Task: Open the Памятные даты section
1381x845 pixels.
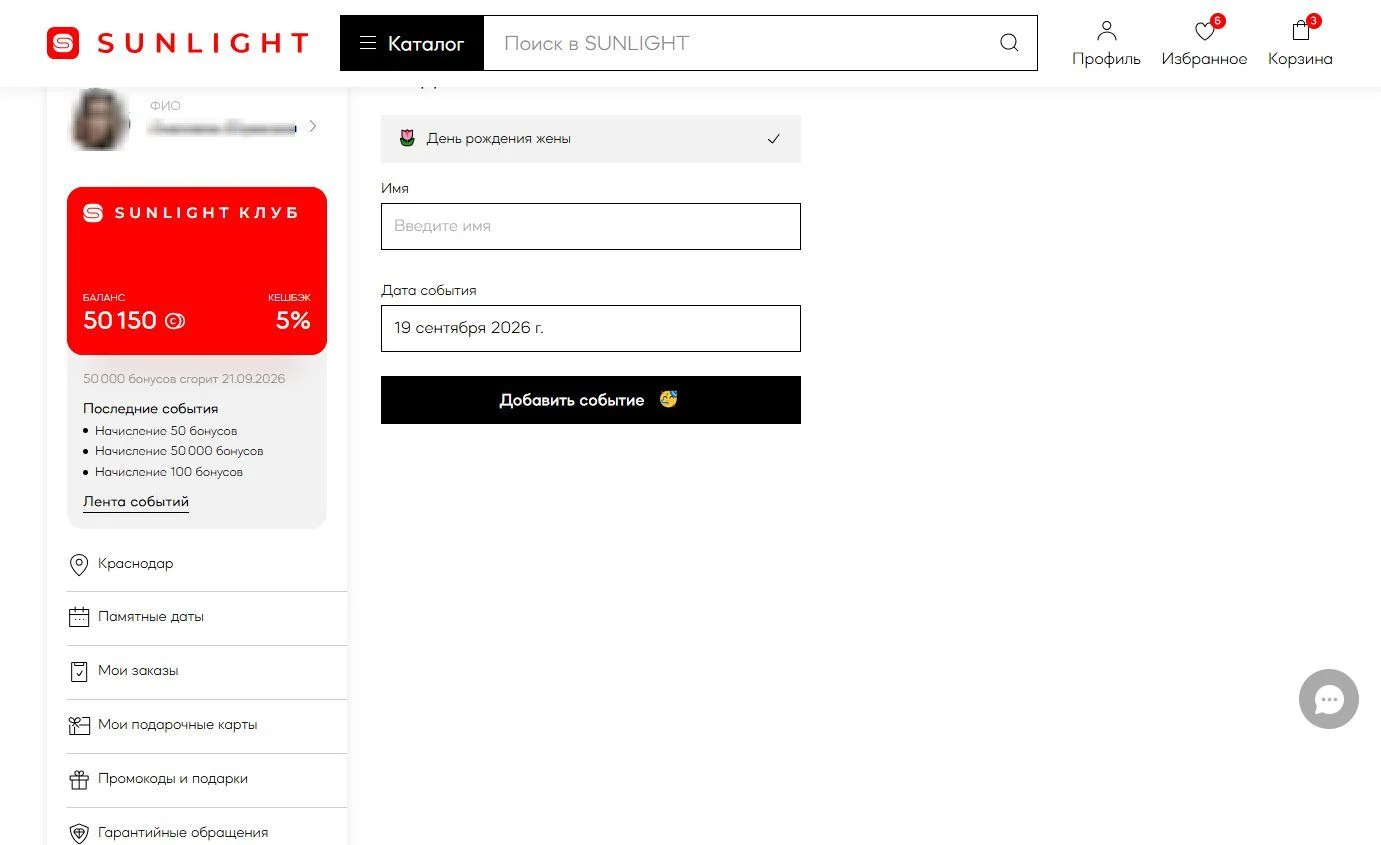Action: (151, 617)
